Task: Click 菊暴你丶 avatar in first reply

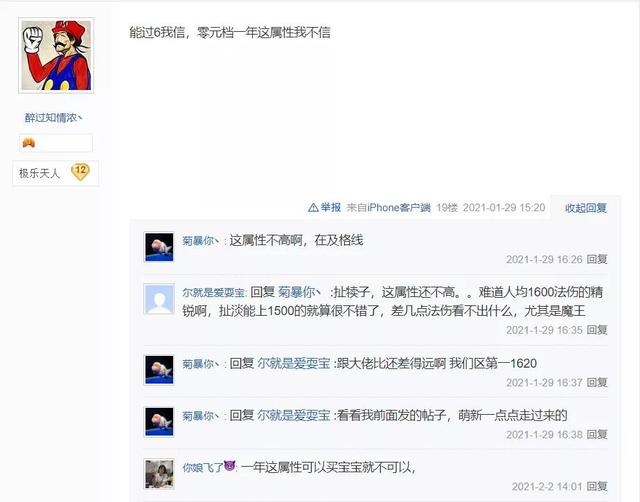Action: pos(159,247)
